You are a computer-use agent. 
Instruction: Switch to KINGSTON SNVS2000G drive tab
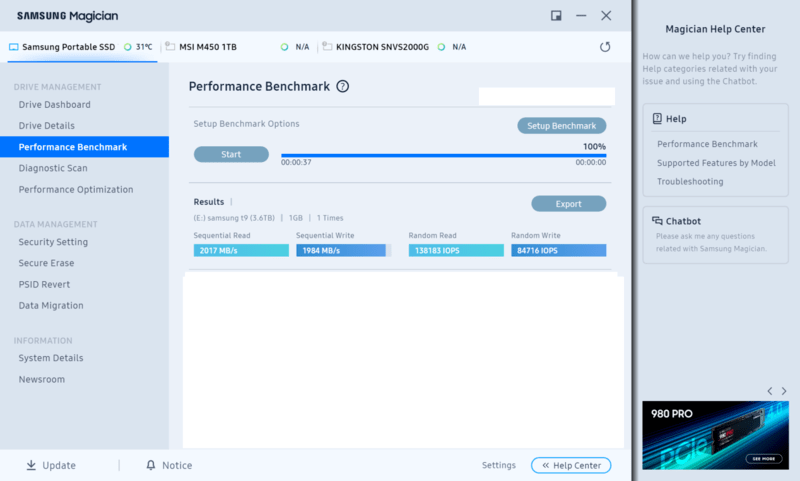click(x=382, y=47)
